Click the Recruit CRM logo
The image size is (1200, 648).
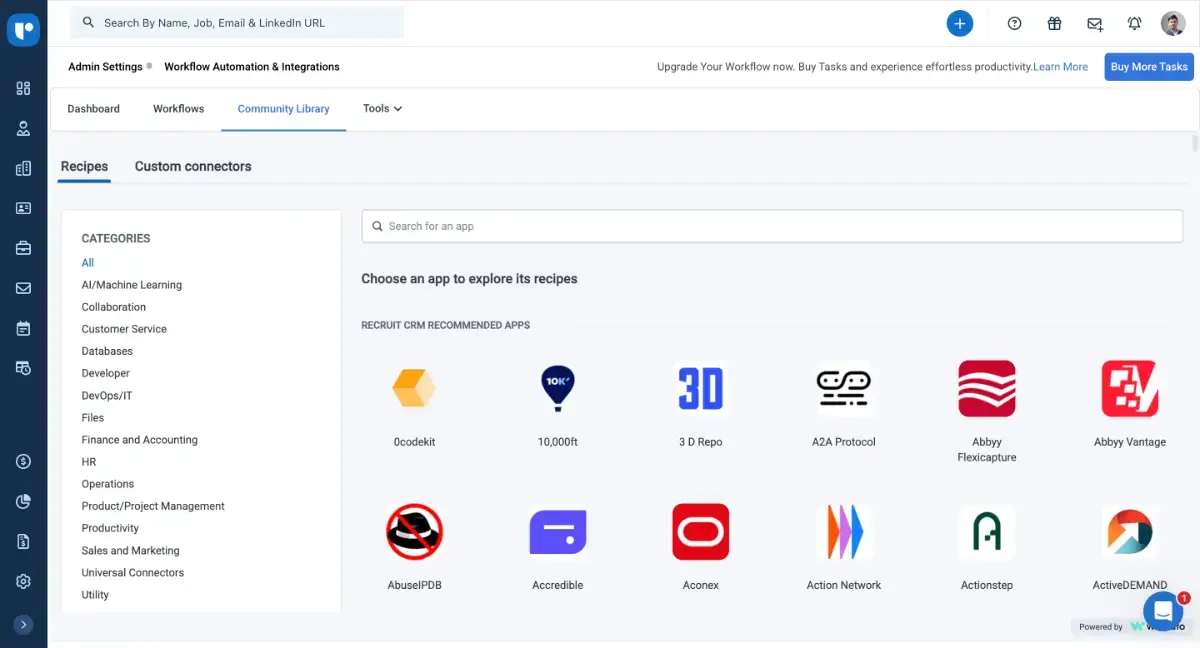pos(23,28)
